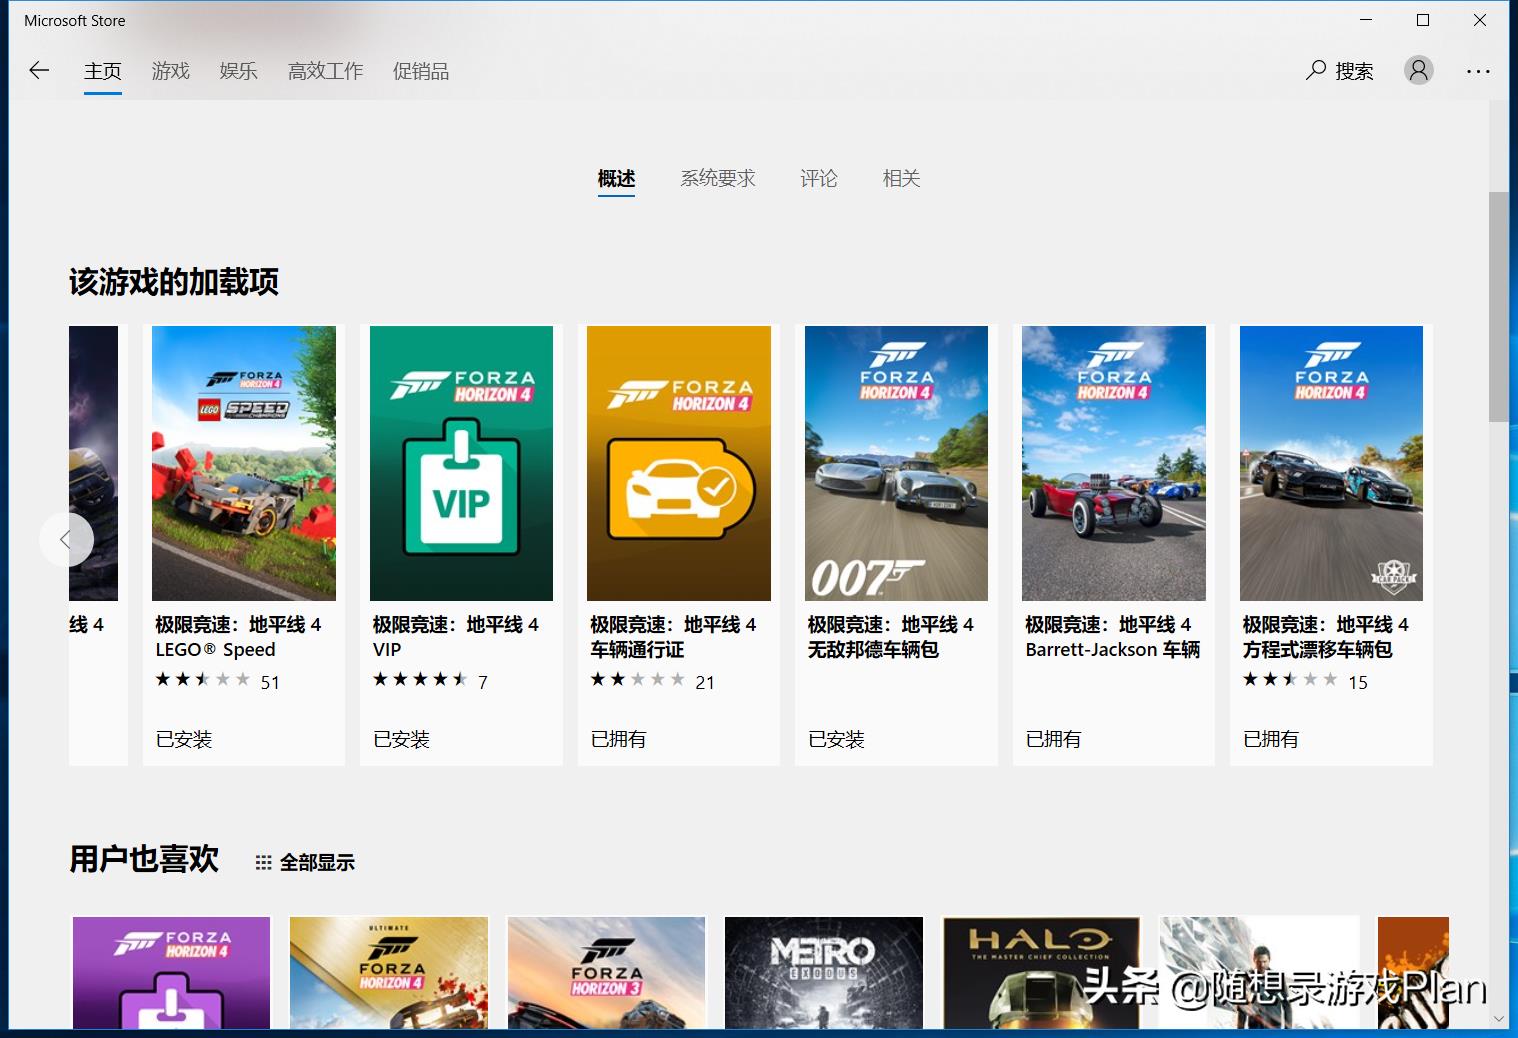1518x1038 pixels.
Task: Open the 促销品 tab
Action: 421,71
